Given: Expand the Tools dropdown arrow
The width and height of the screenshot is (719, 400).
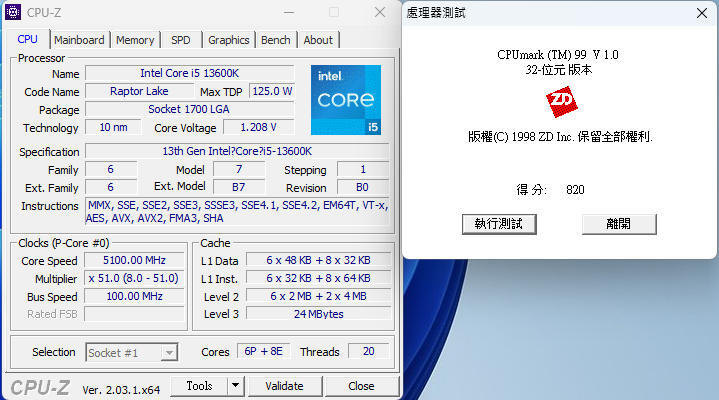Looking at the screenshot, I should 235,386.
